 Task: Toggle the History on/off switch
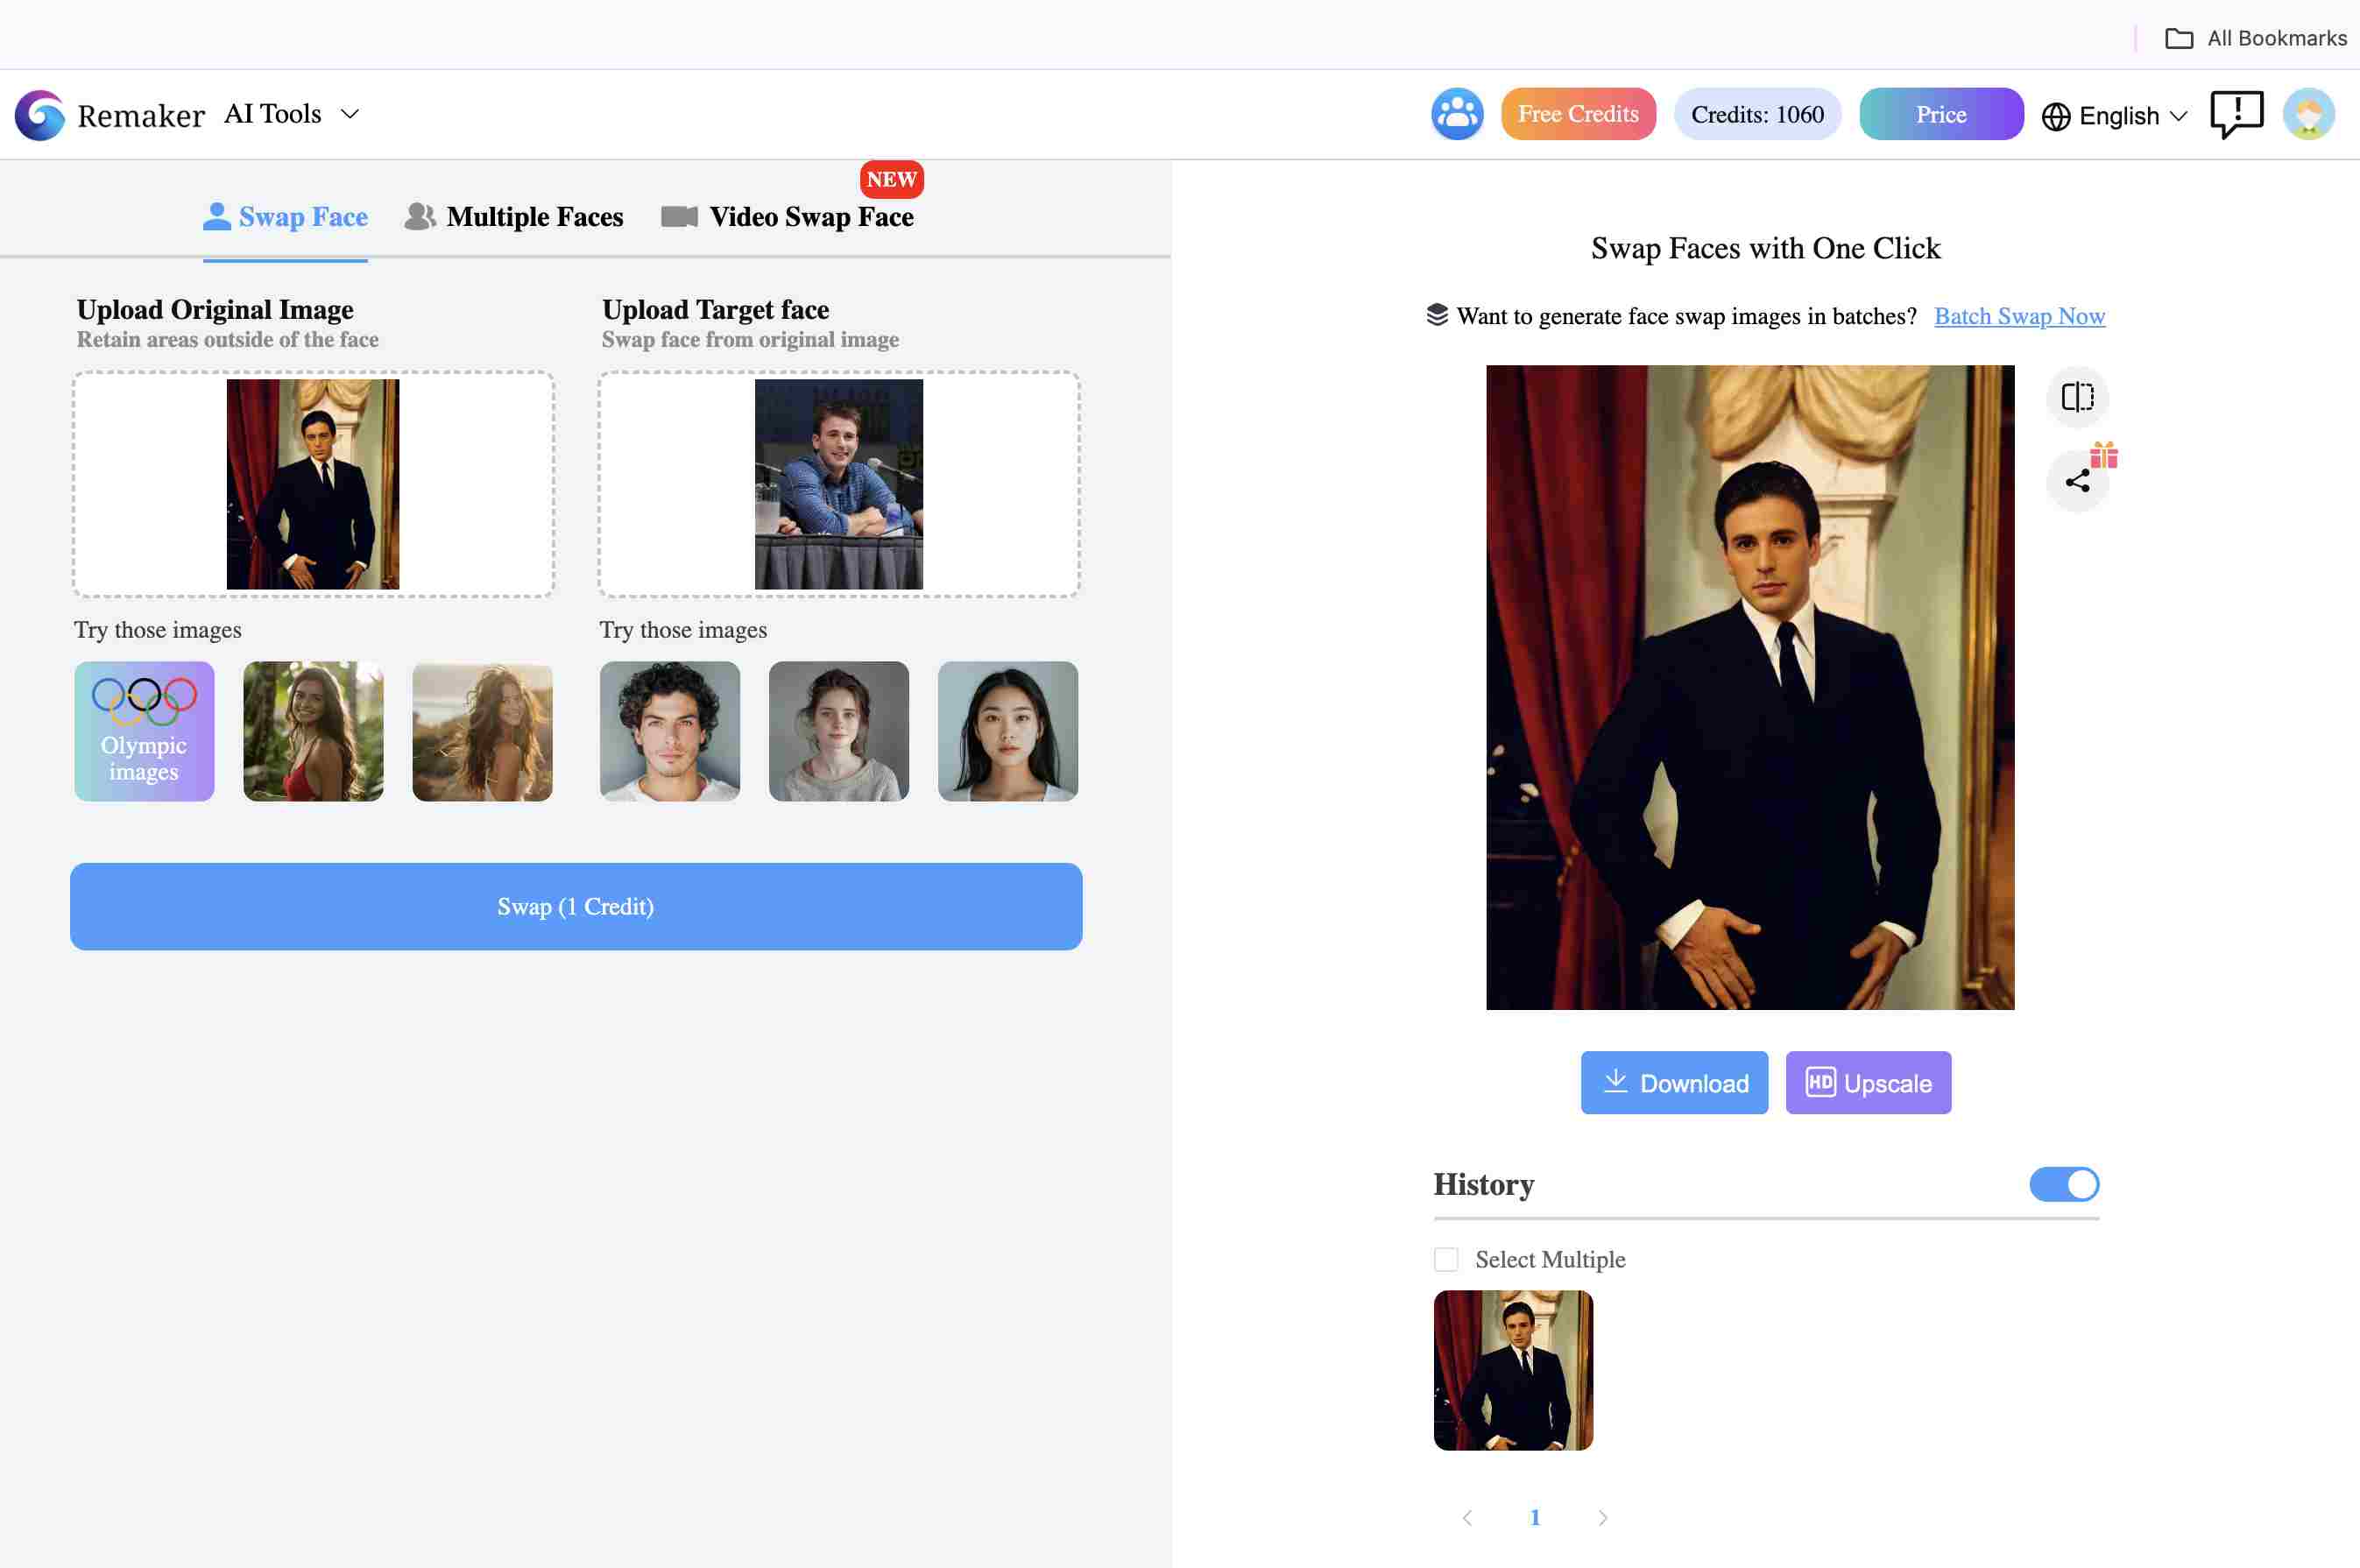tap(2065, 1183)
